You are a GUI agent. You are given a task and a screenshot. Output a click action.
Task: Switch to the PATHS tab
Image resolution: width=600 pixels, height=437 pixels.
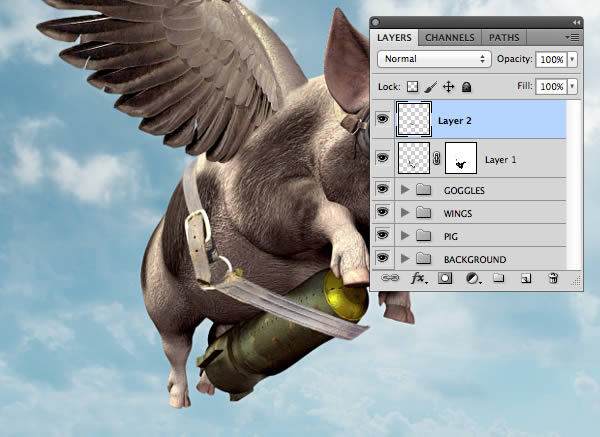pos(504,38)
